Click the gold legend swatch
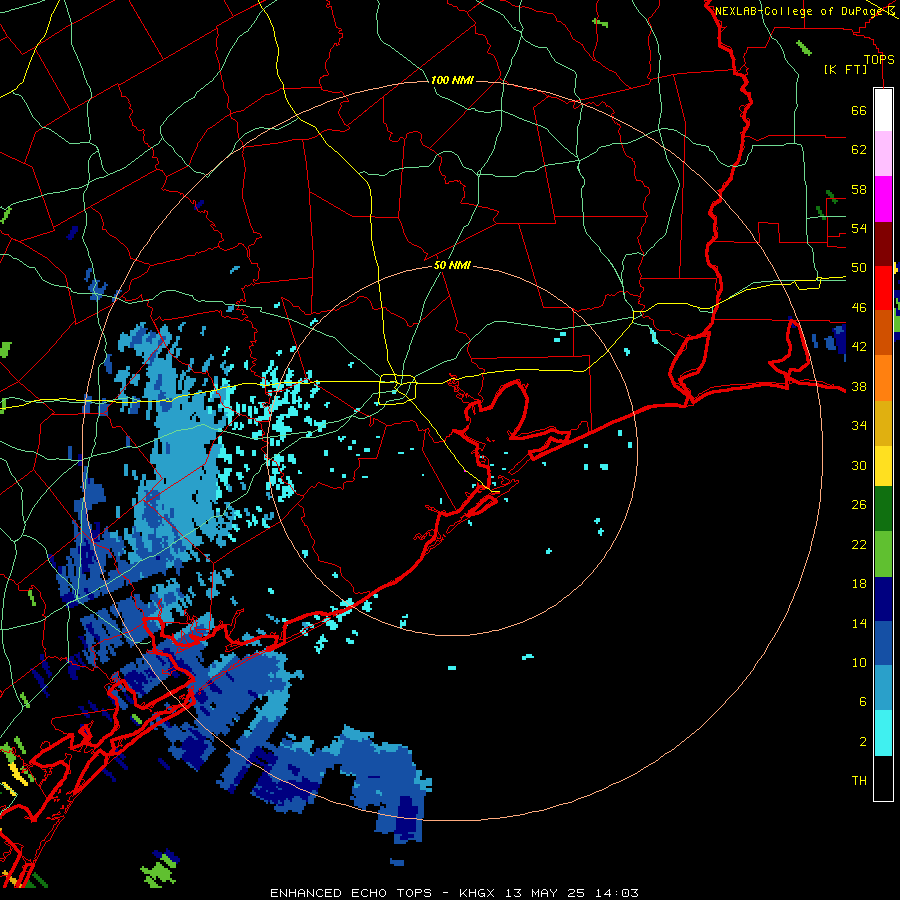Image resolution: width=900 pixels, height=900 pixels. [883, 423]
